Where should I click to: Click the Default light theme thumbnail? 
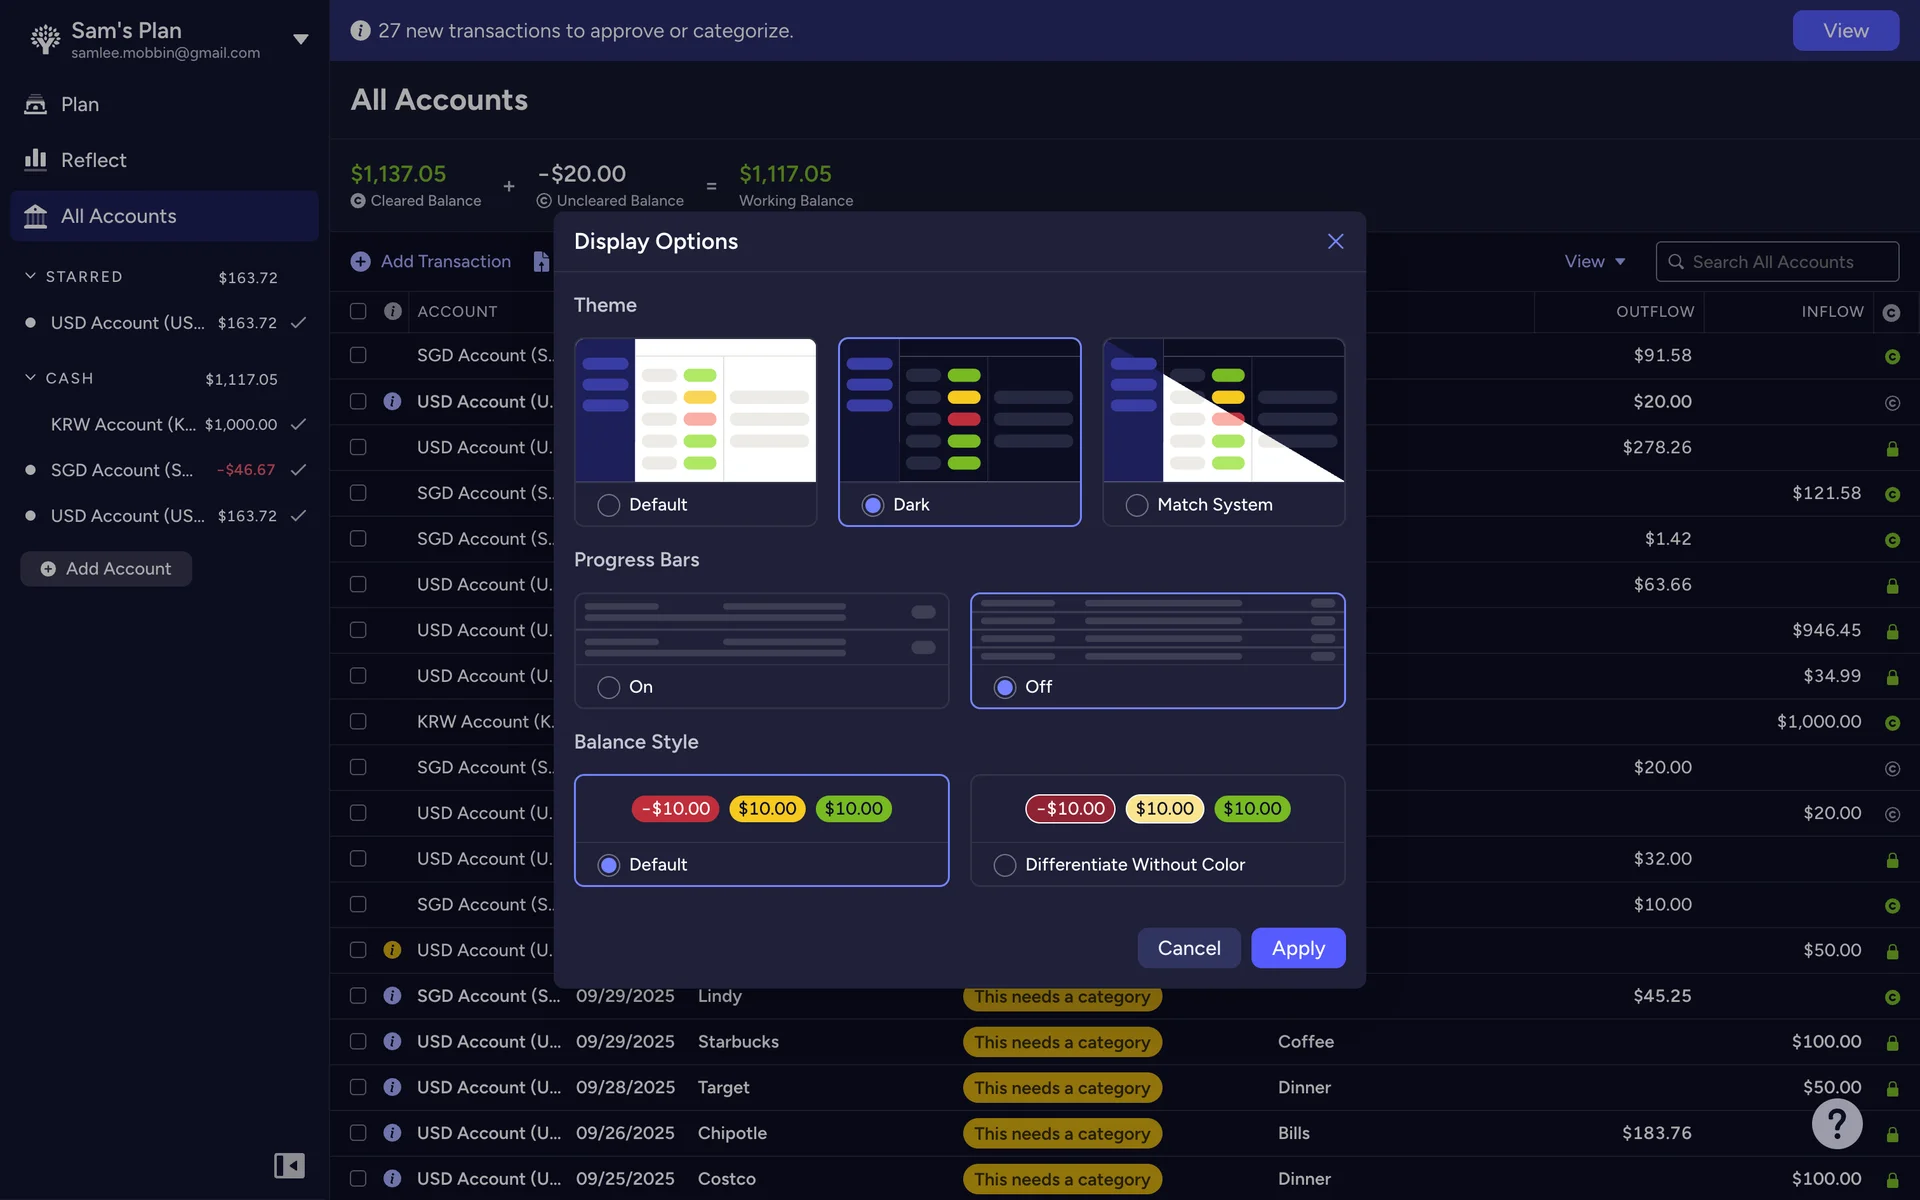click(696, 411)
